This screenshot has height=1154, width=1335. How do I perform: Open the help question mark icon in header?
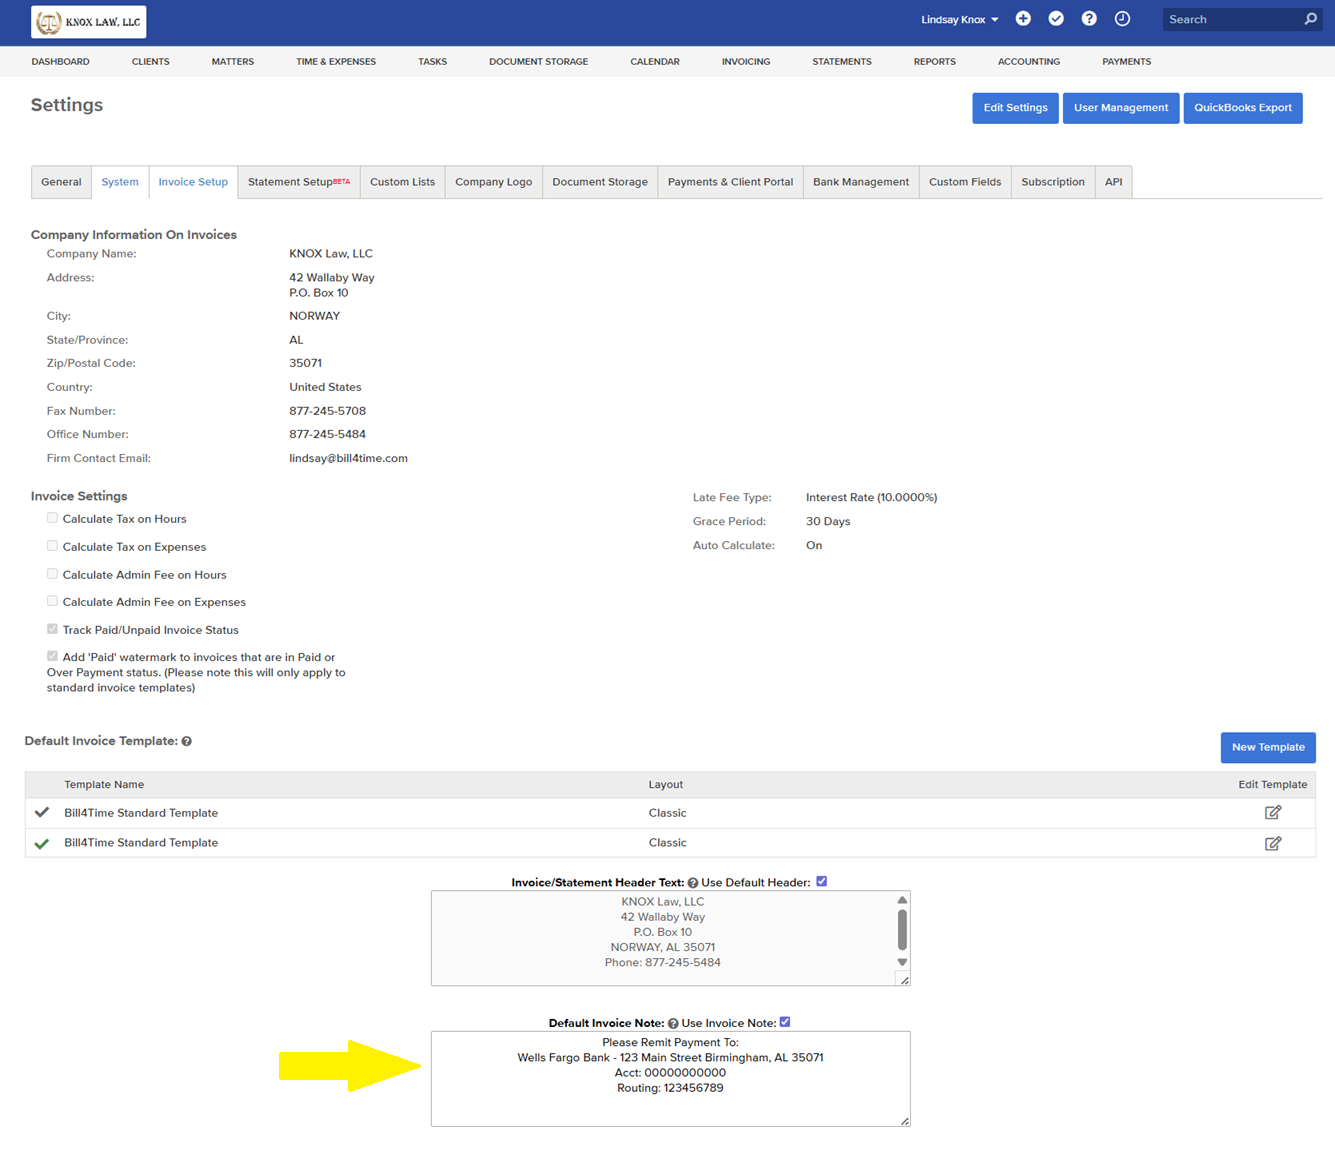1089,19
